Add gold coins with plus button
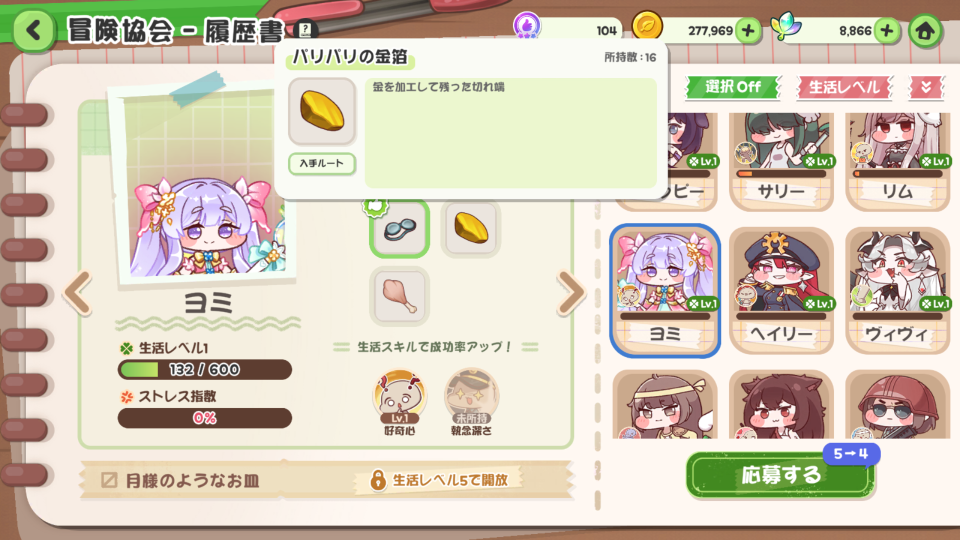This screenshot has width=960, height=540. (748, 30)
